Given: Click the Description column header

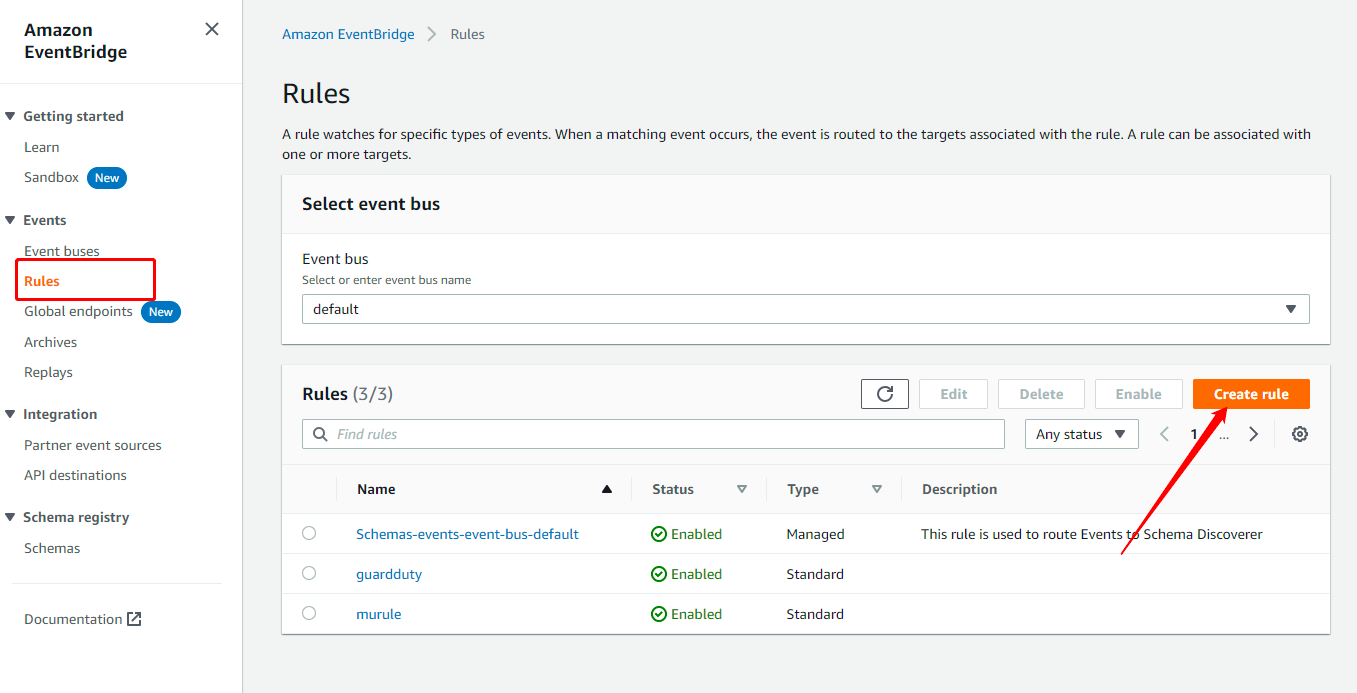Looking at the screenshot, I should tap(959, 489).
